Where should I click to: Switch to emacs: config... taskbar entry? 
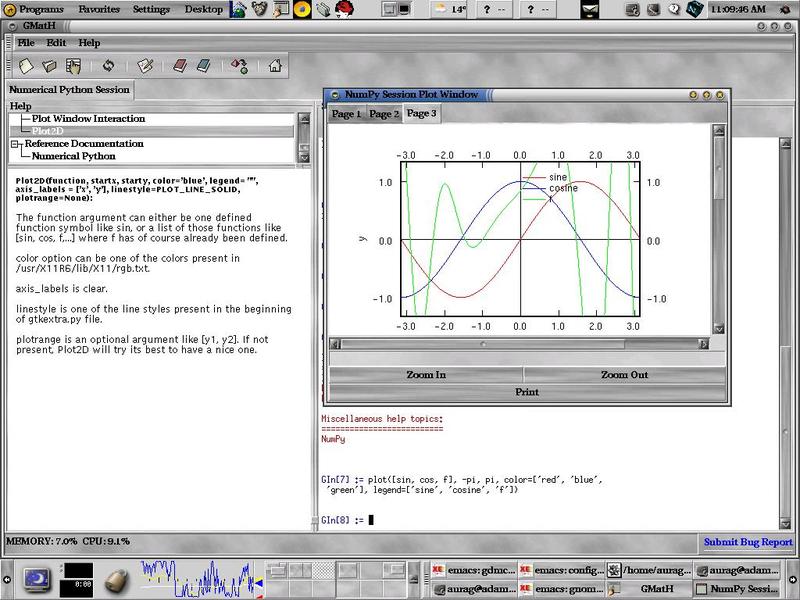point(561,570)
